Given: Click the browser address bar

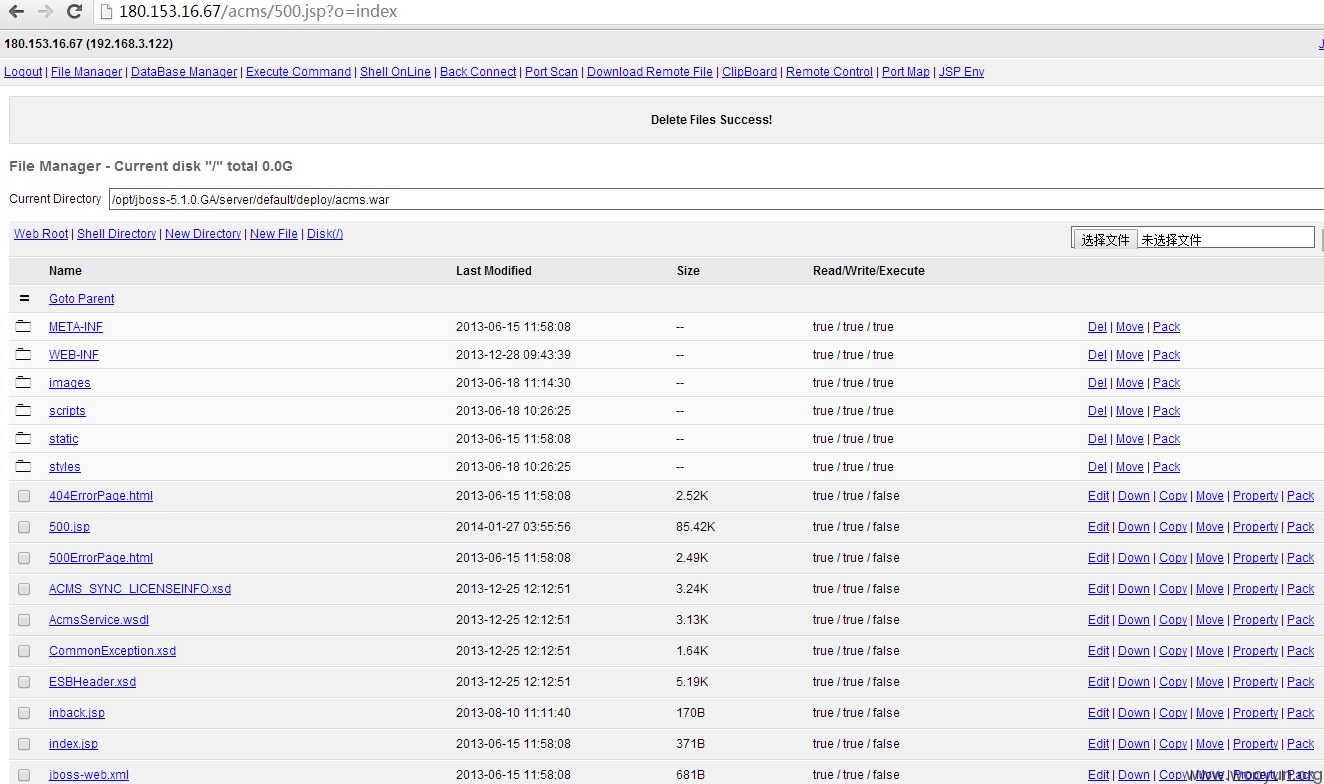Looking at the screenshot, I should [x=710, y=12].
